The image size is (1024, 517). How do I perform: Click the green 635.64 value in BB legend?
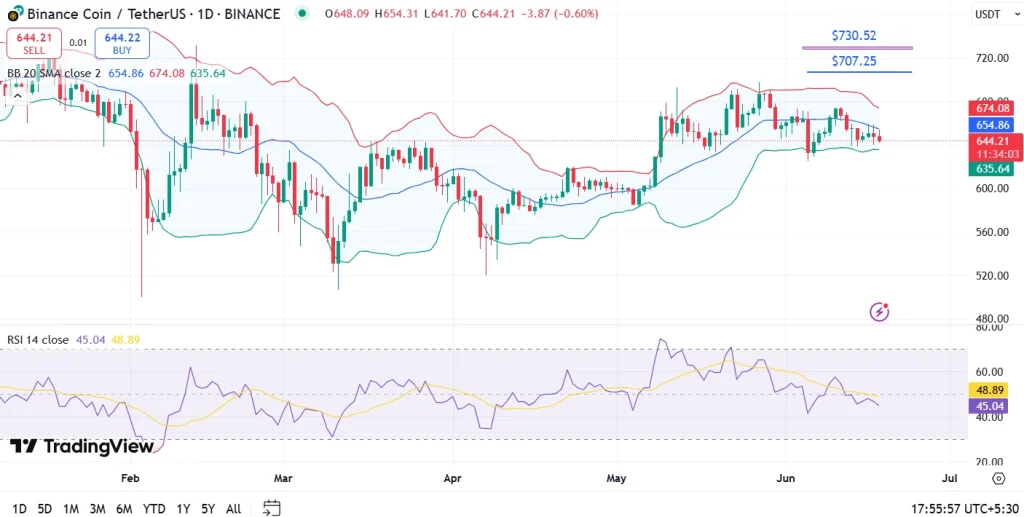(208, 73)
